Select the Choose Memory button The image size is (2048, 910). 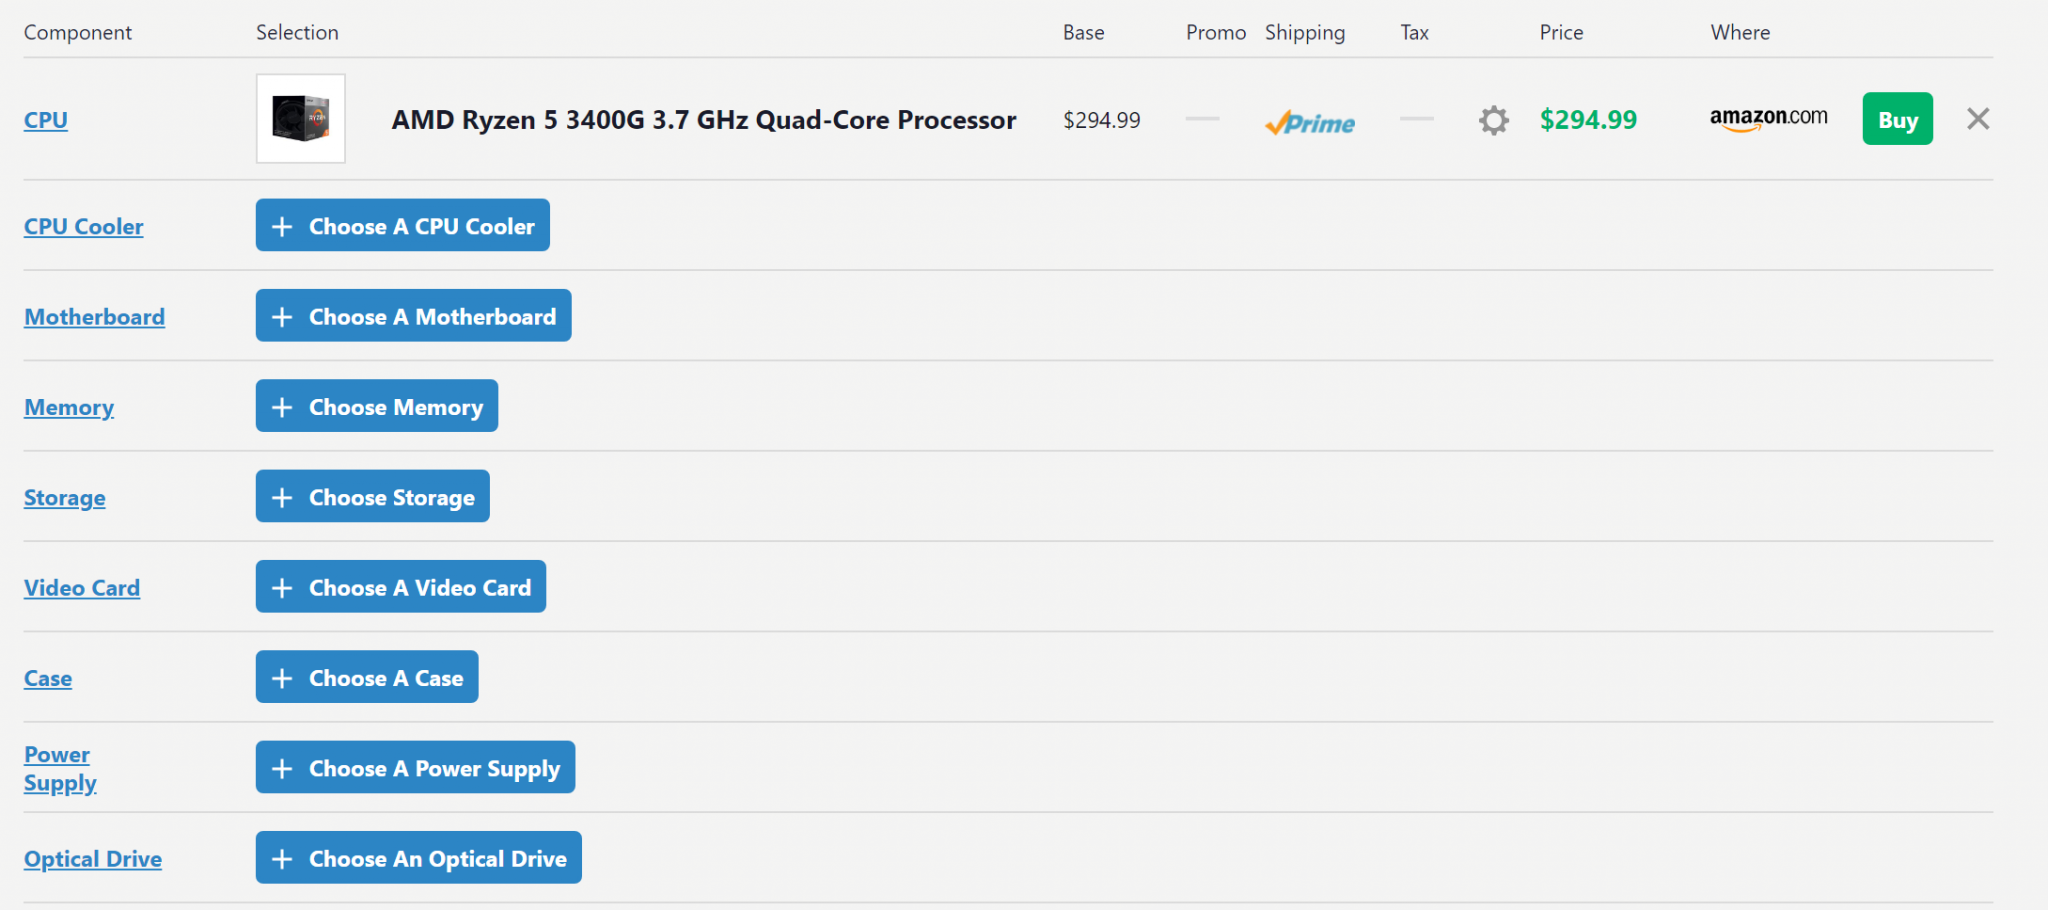click(x=377, y=406)
